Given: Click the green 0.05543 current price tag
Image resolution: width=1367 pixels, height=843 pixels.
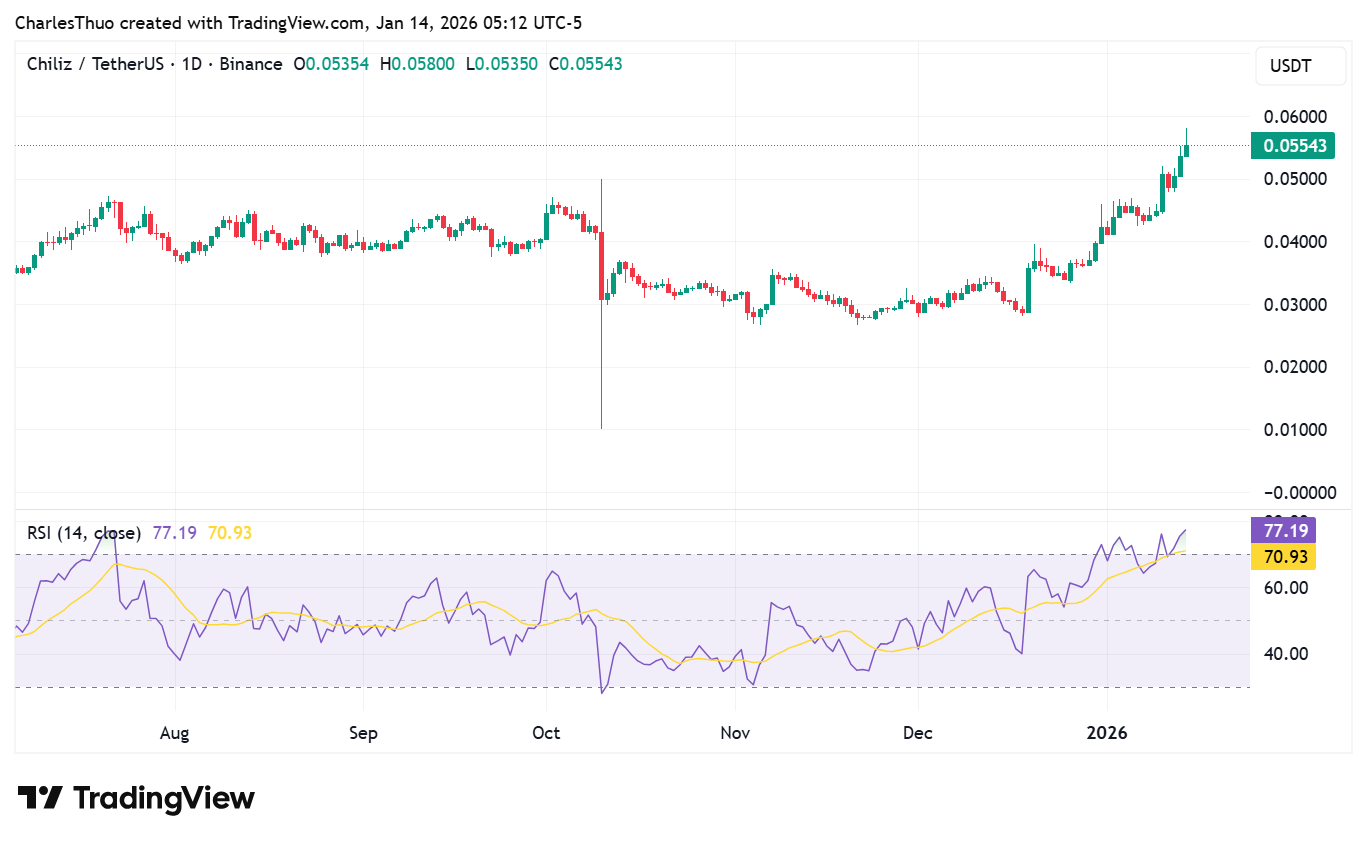Looking at the screenshot, I should click(x=1294, y=146).
